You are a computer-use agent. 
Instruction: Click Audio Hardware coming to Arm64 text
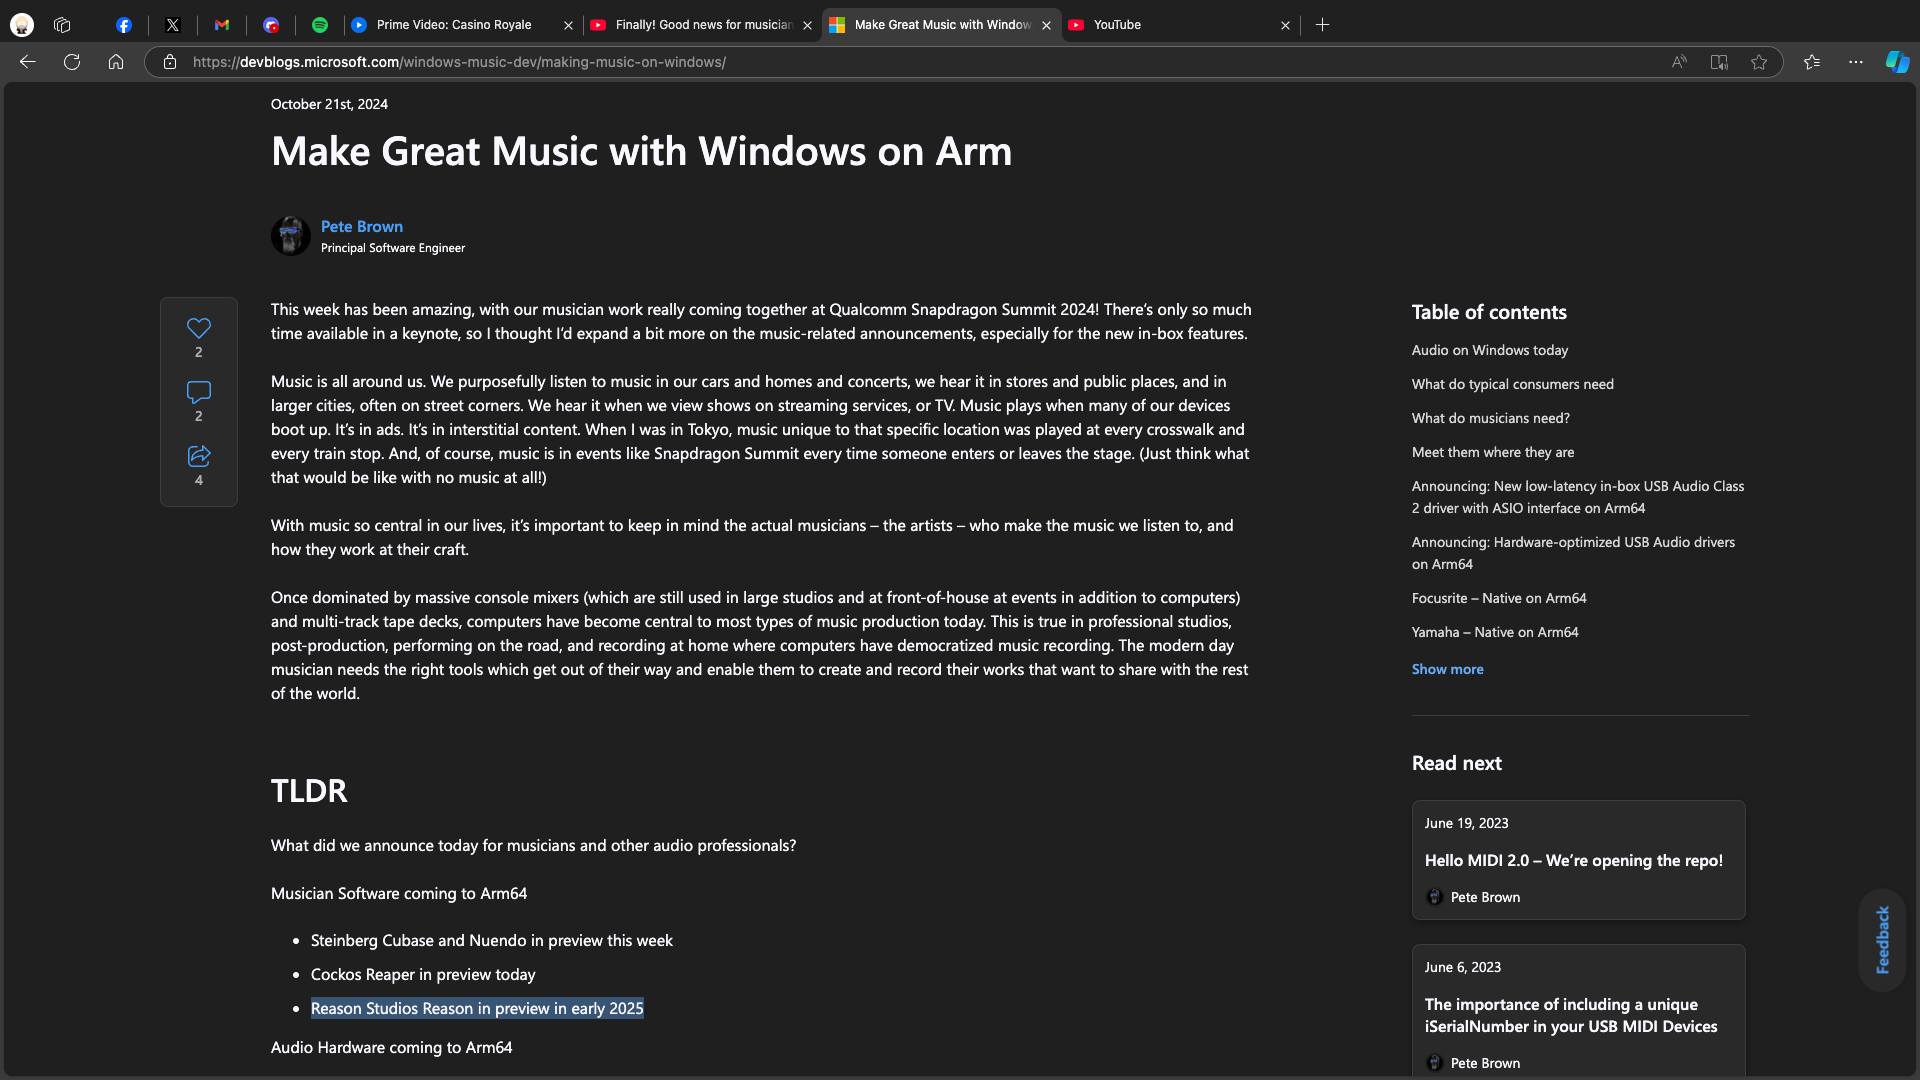coord(391,1047)
